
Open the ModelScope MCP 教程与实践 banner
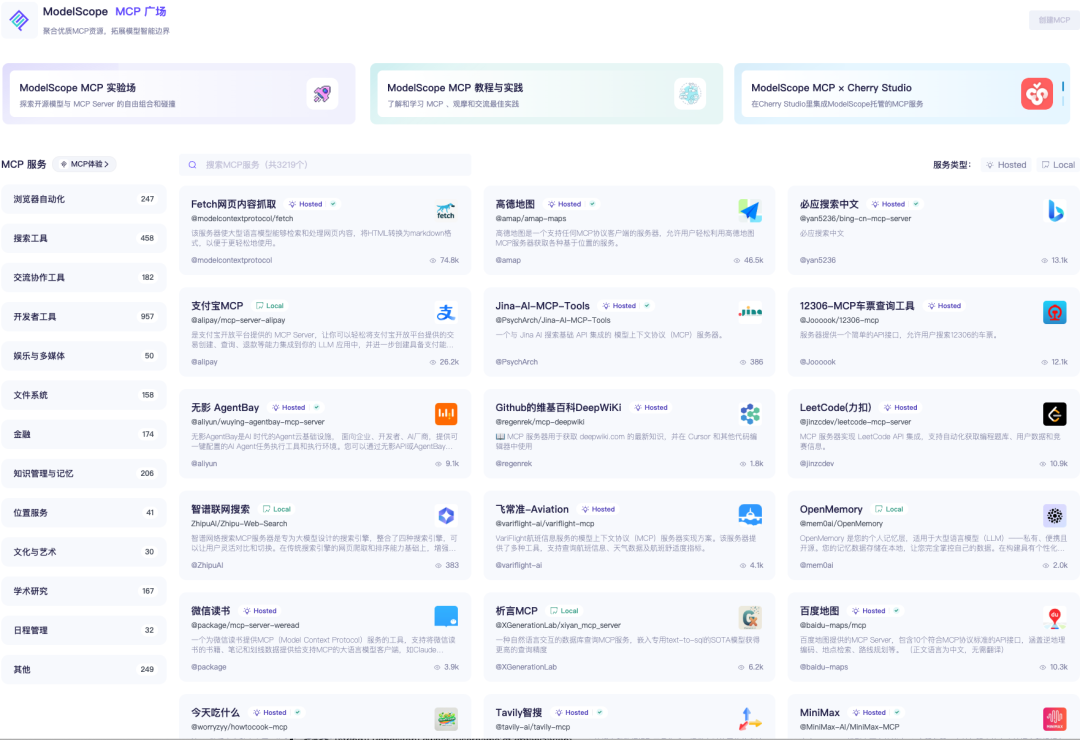click(546, 94)
